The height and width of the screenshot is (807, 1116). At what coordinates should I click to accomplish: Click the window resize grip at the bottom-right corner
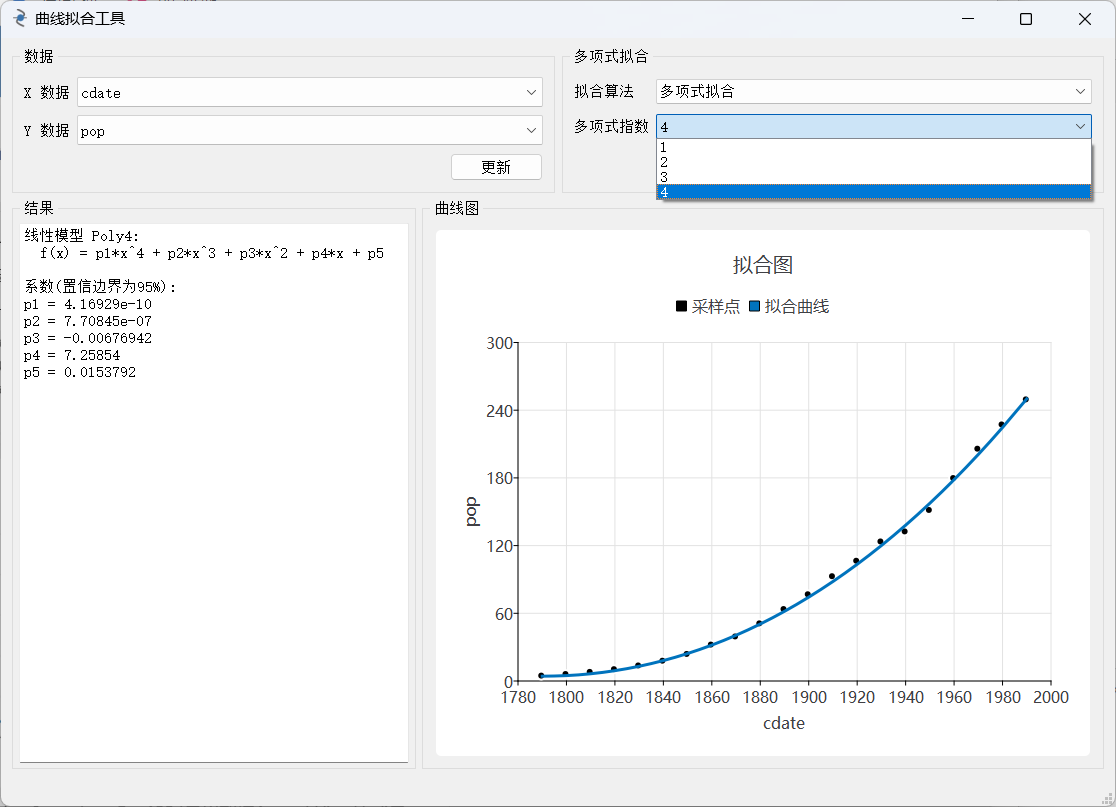click(x=1108, y=799)
